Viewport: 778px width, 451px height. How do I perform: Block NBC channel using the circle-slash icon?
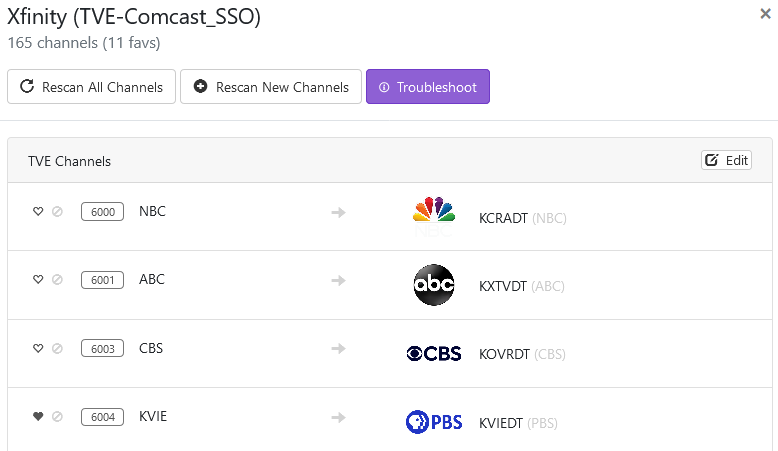tap(57, 212)
